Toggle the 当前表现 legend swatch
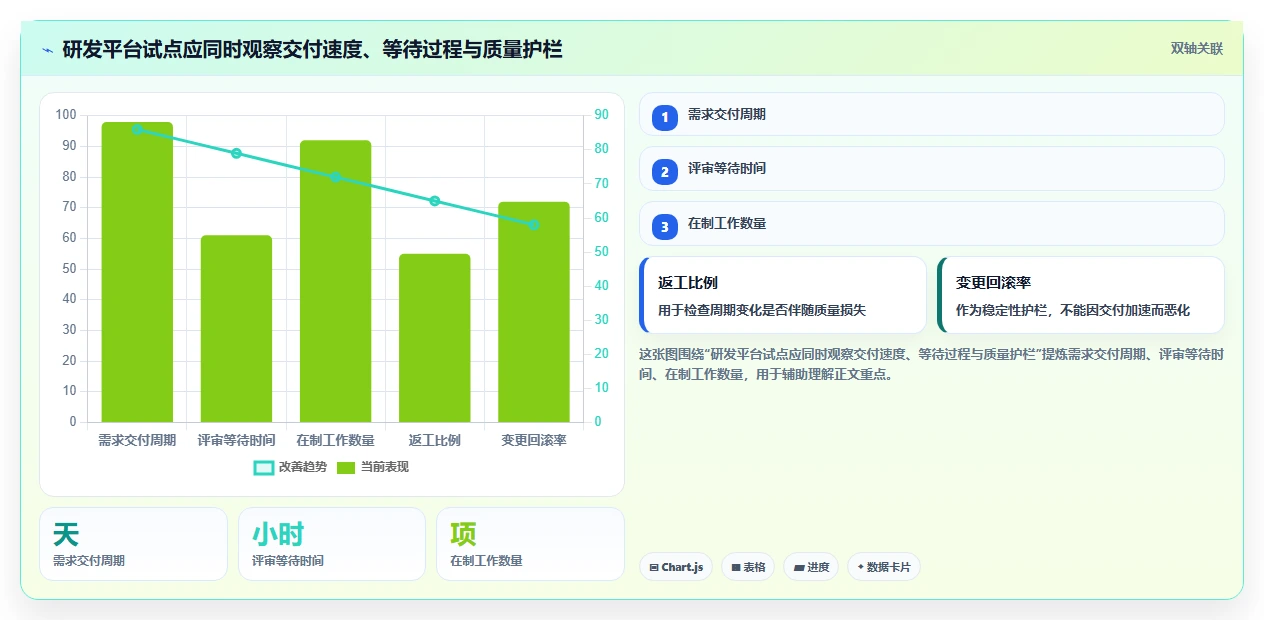The height and width of the screenshot is (620, 1264). 346,467
